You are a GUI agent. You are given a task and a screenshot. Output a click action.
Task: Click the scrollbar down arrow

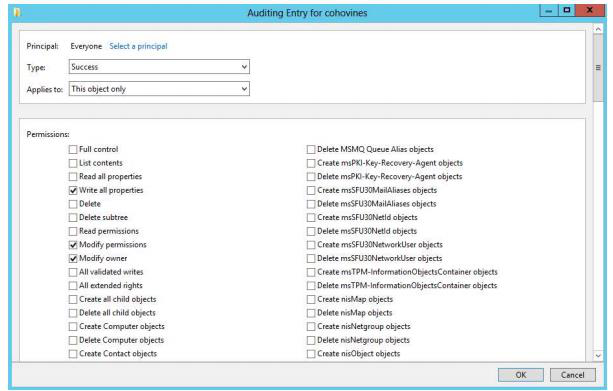coord(598,355)
